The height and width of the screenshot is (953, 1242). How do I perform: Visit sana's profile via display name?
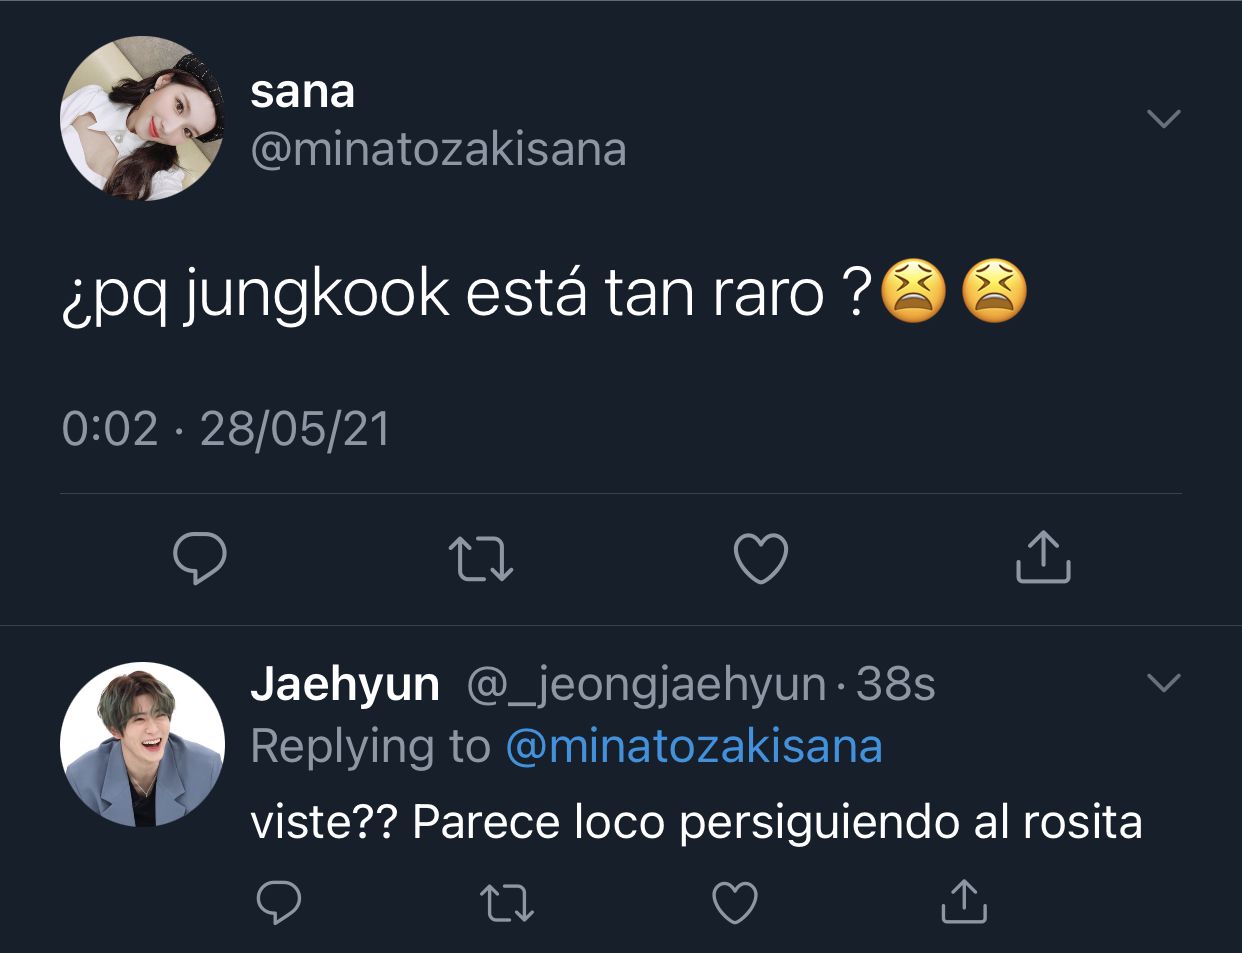tap(303, 92)
